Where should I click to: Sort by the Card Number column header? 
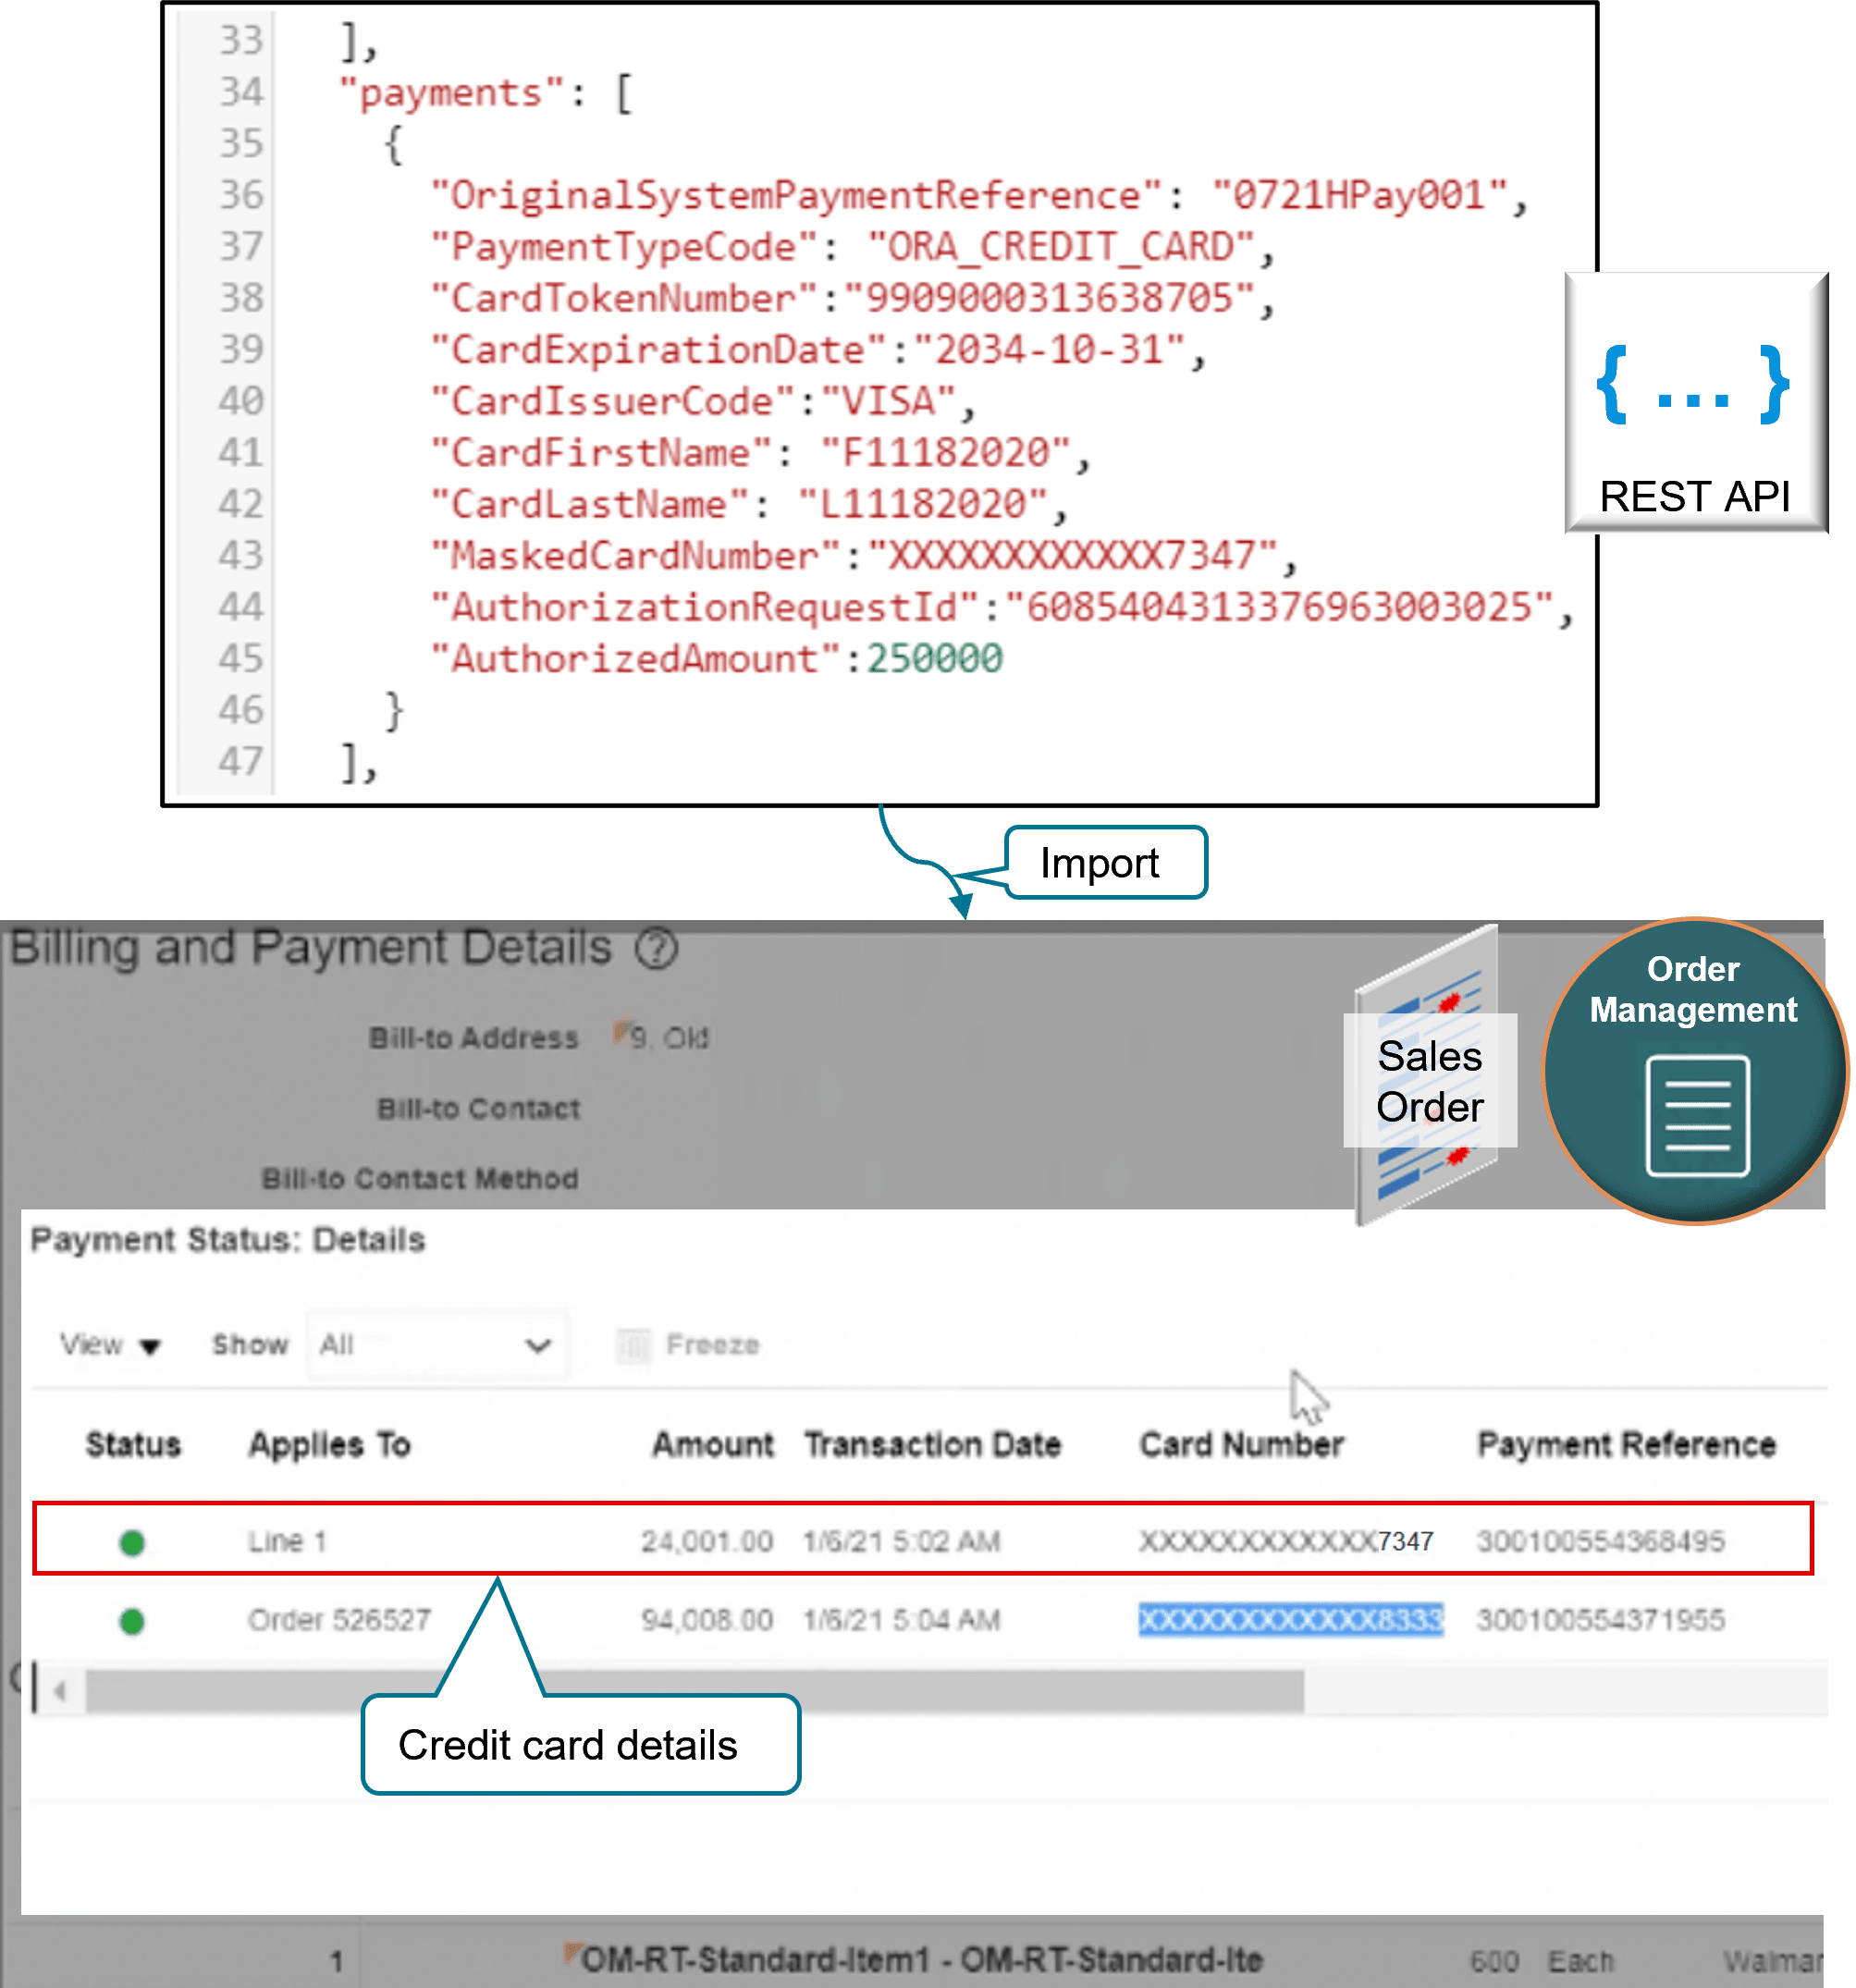(1241, 1445)
